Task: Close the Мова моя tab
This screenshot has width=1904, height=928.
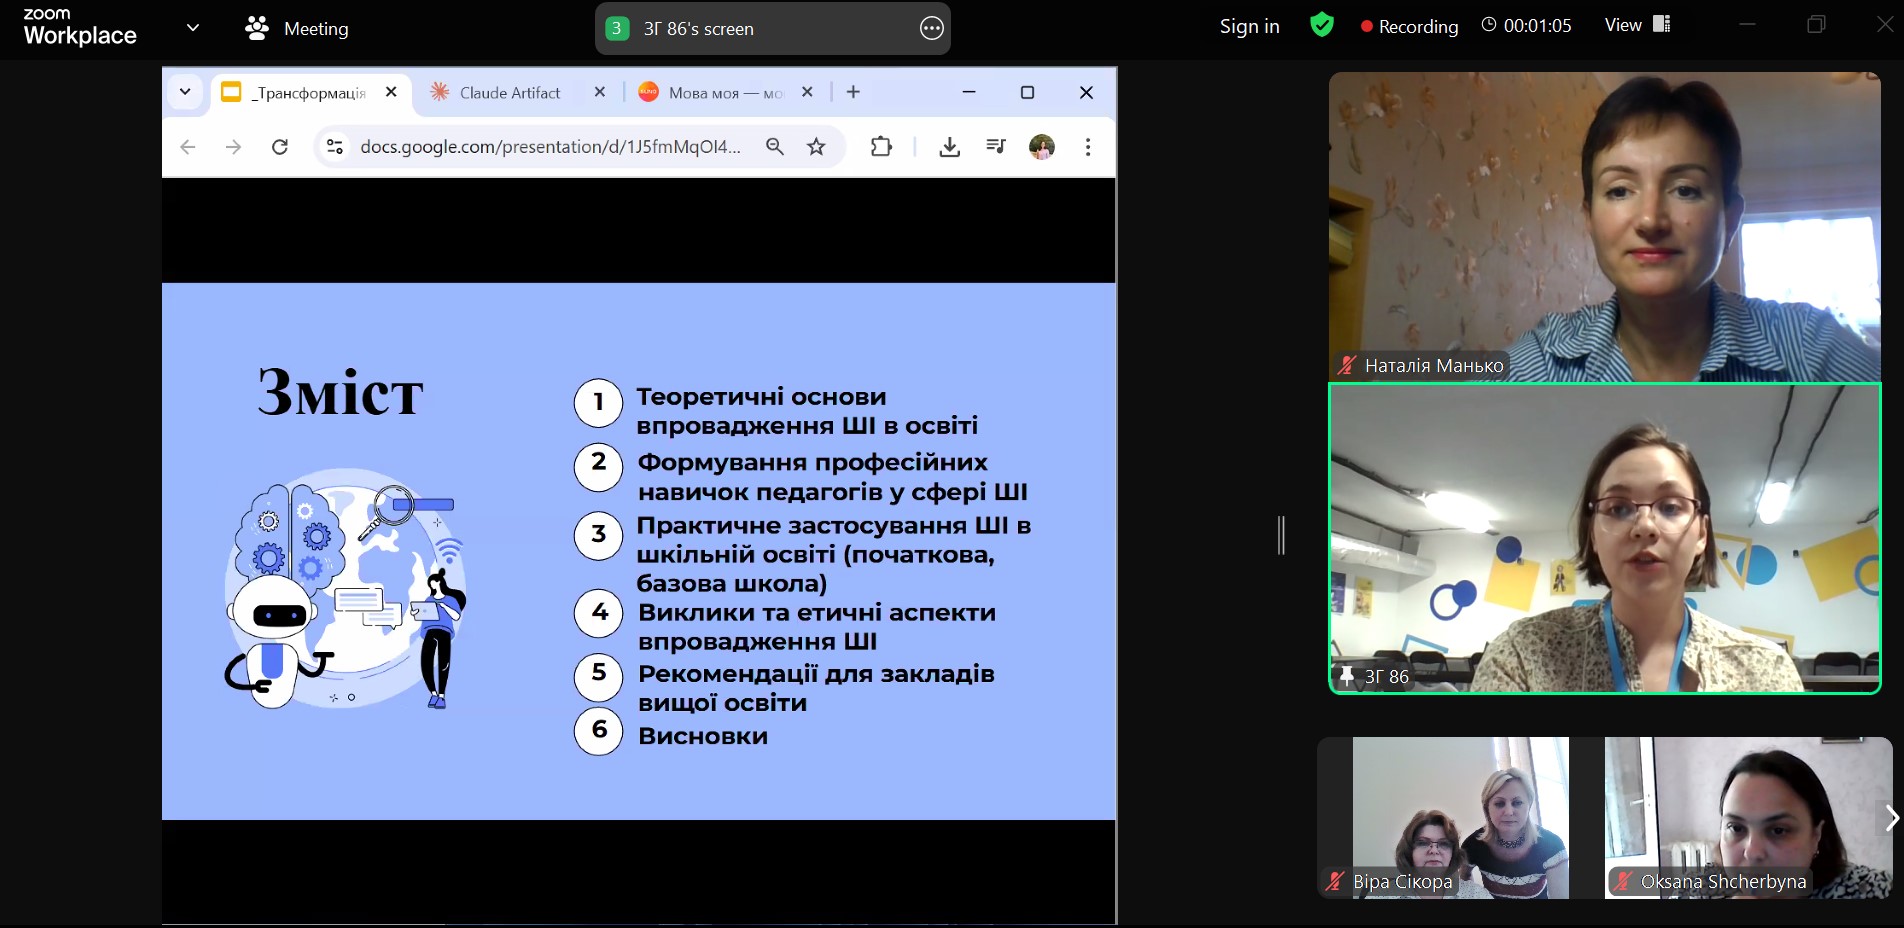Action: click(807, 92)
